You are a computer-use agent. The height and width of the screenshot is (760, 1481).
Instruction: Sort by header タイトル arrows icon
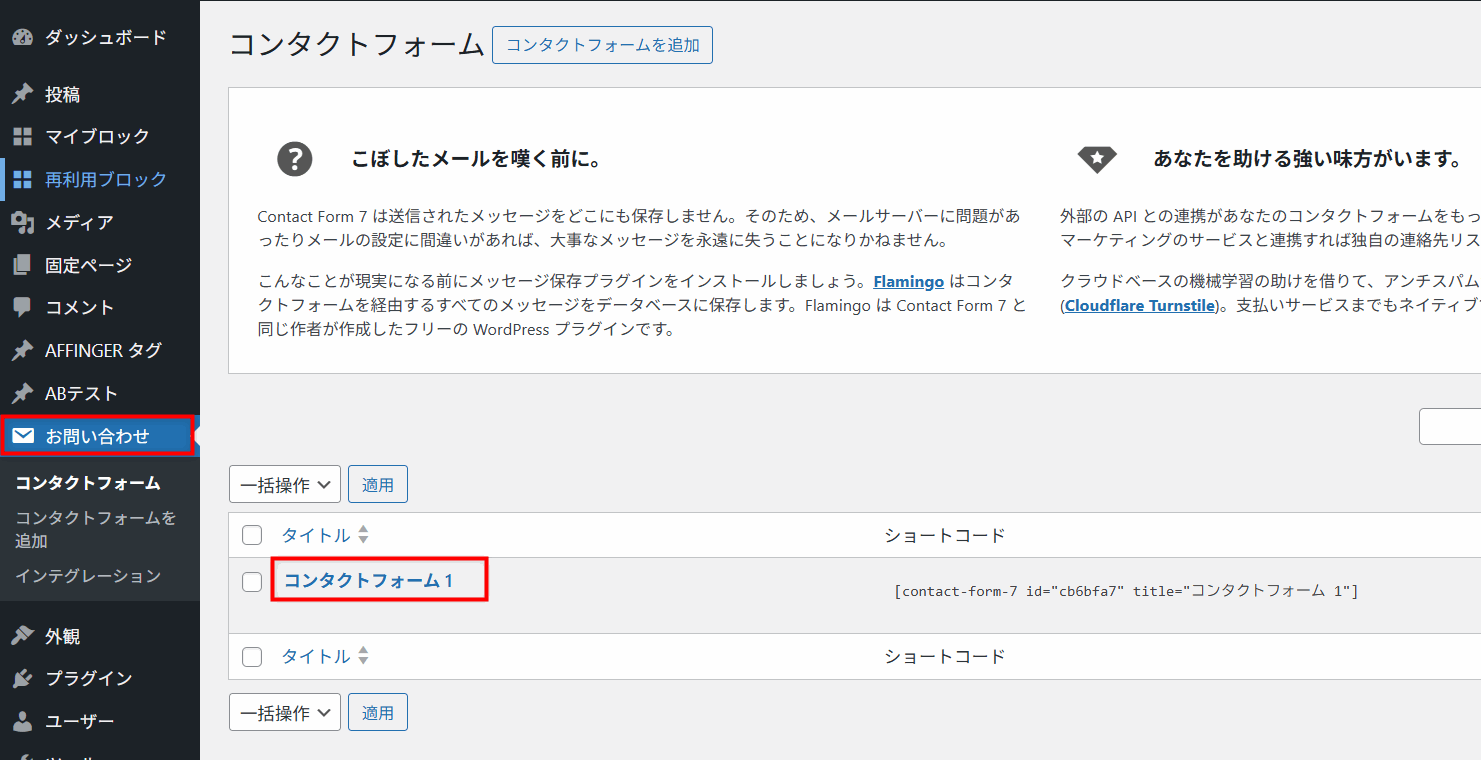(x=363, y=535)
